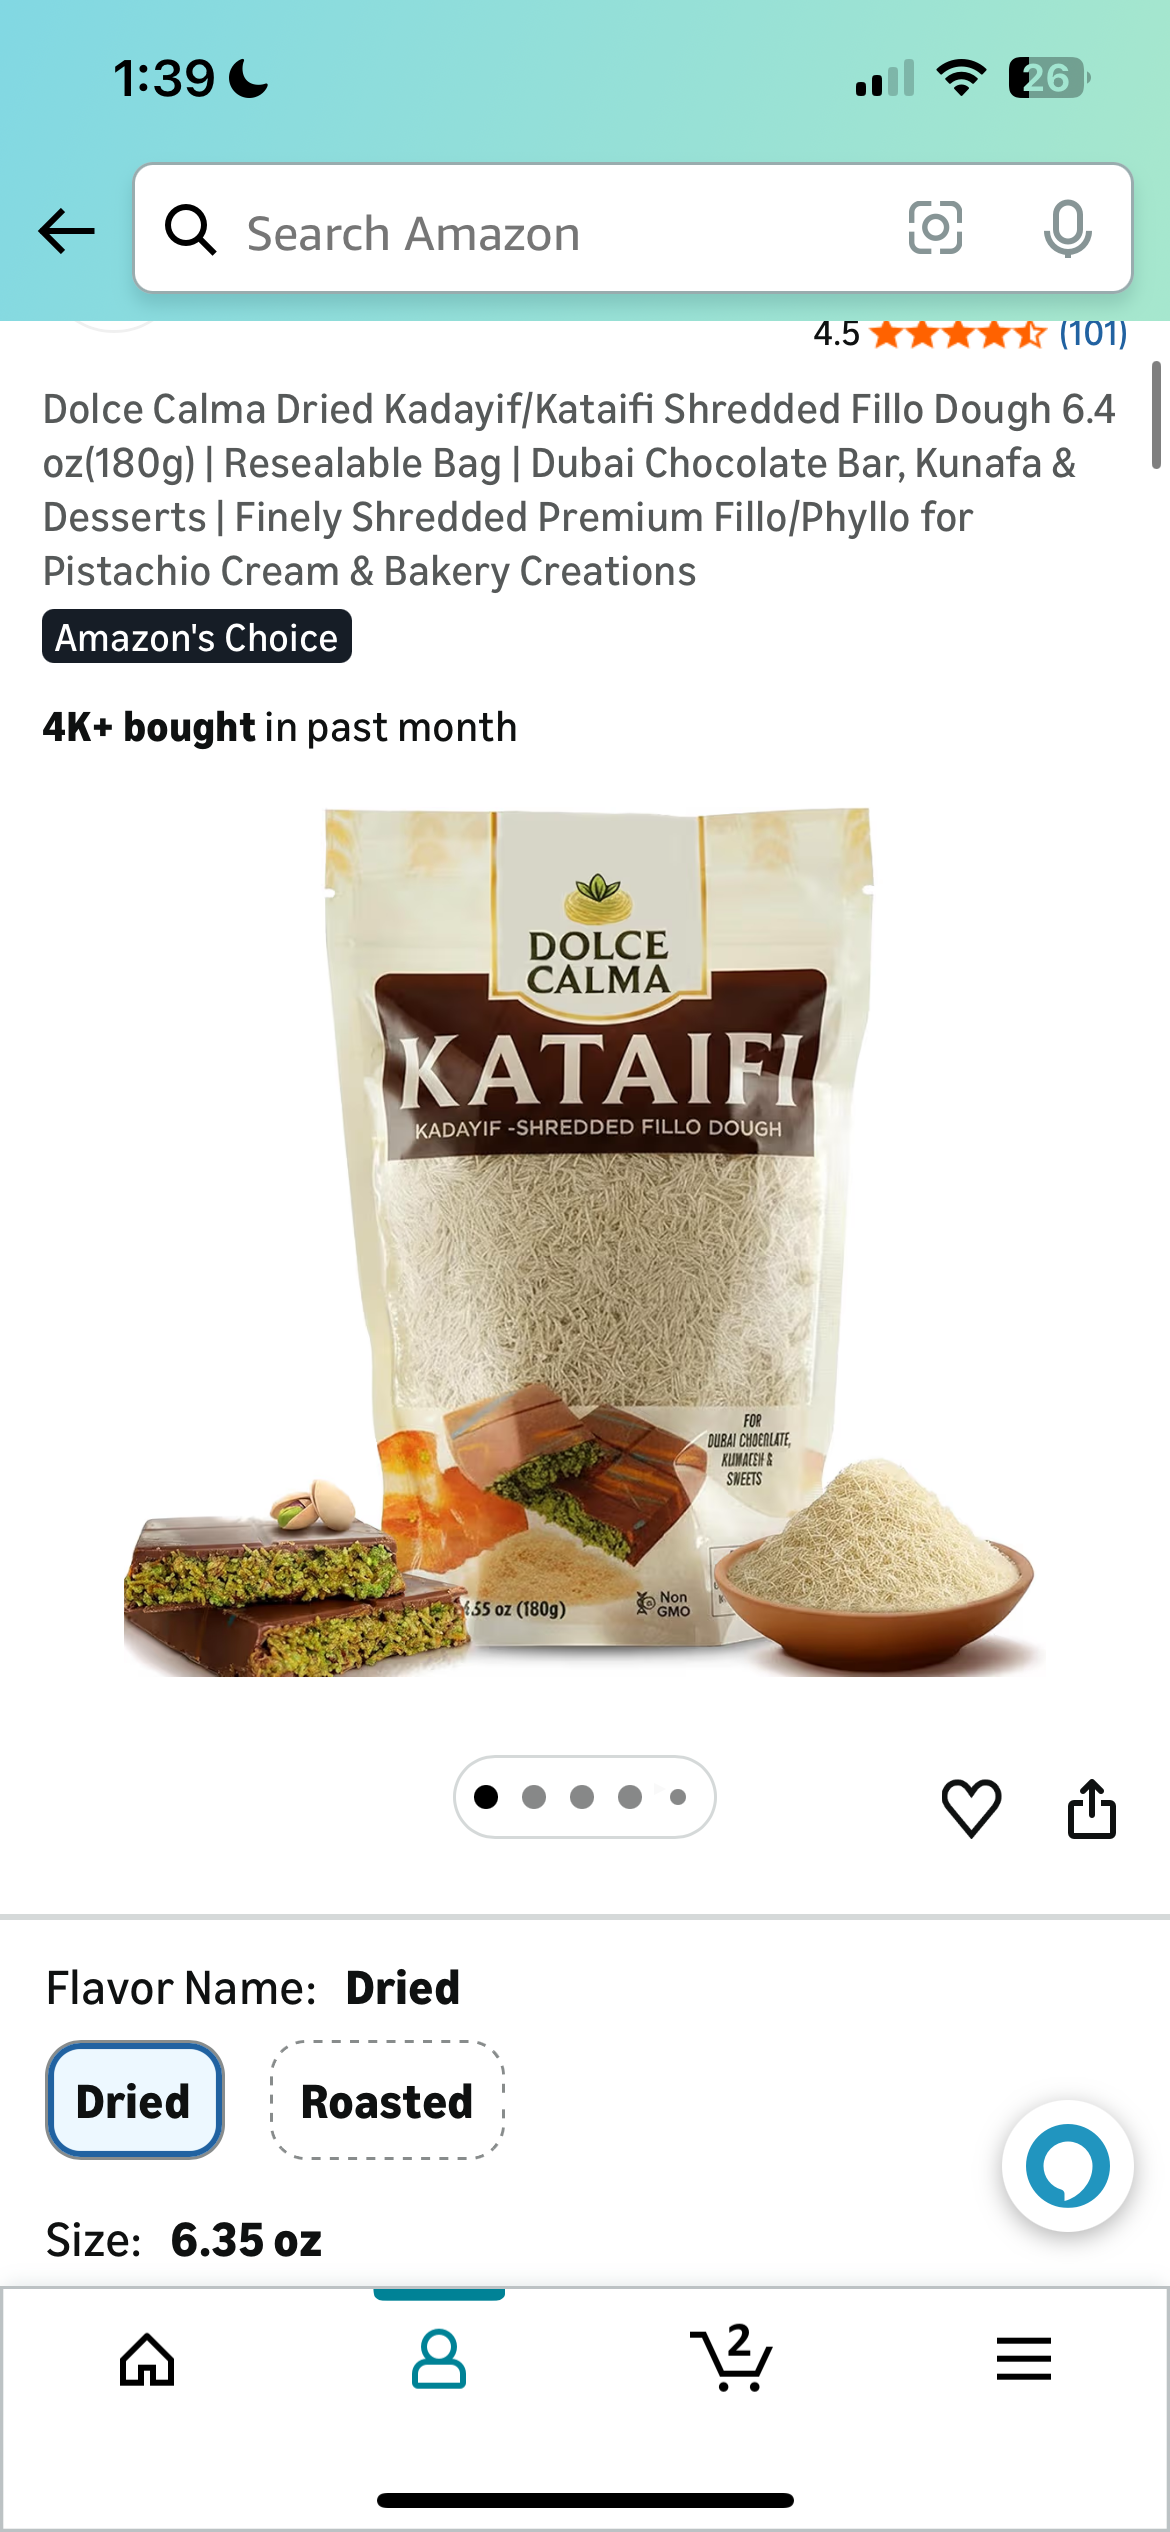The image size is (1170, 2532).
Task: Select the Dried flavor option
Action: point(134,2100)
